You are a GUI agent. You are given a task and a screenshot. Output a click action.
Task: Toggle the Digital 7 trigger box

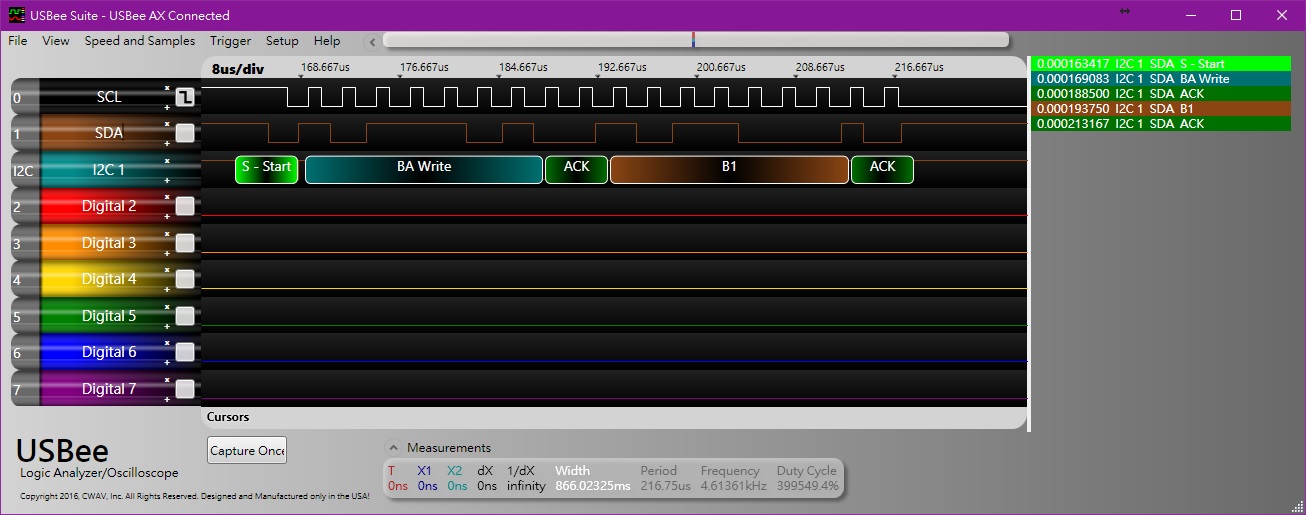tap(185, 389)
